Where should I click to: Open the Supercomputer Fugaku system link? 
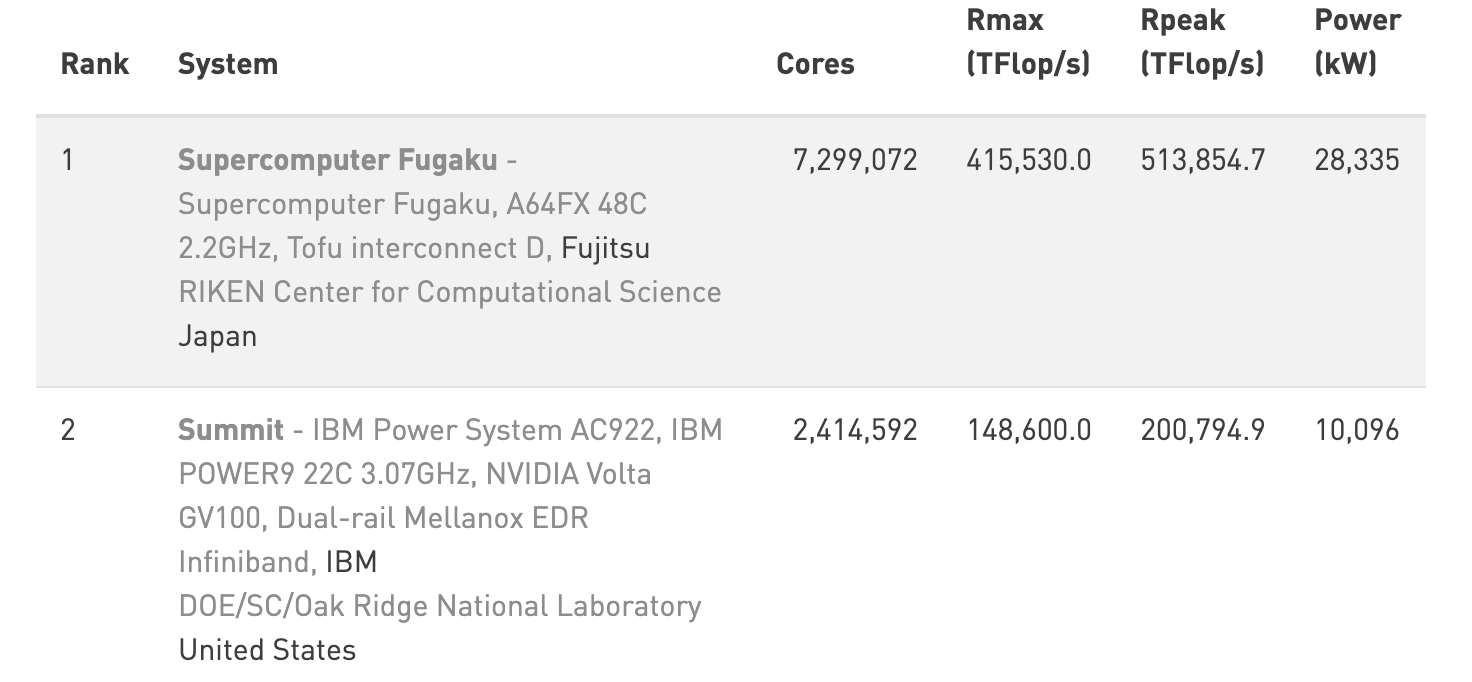[337, 160]
